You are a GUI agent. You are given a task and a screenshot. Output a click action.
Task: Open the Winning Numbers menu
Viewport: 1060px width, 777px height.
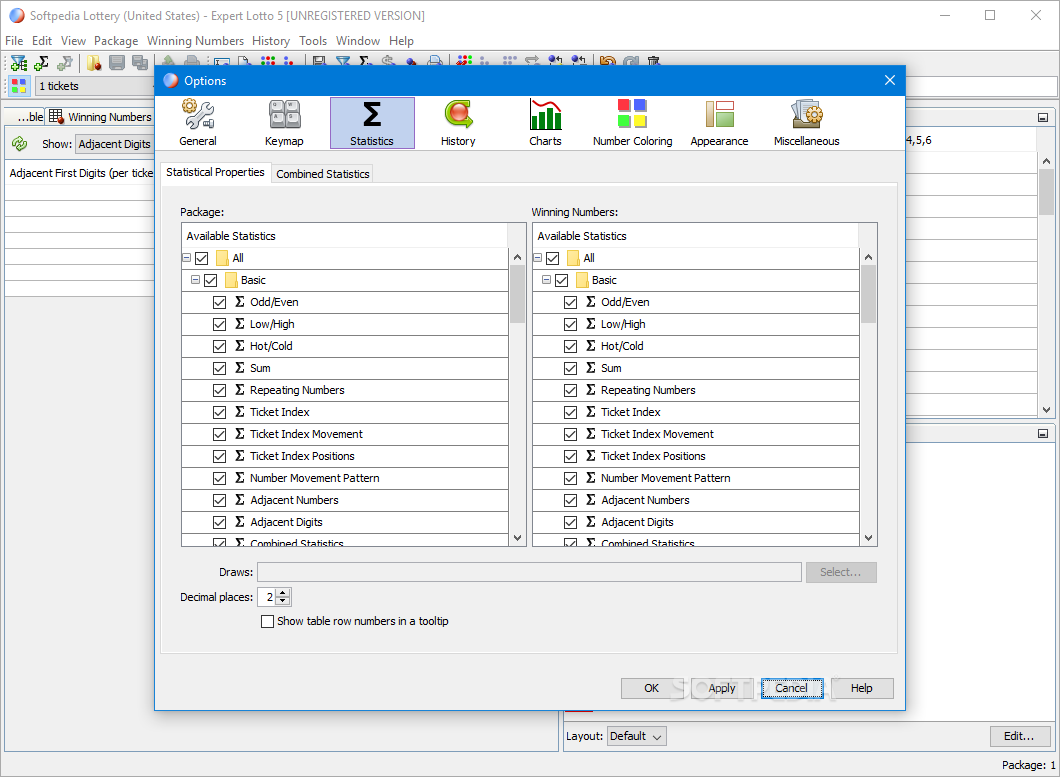(x=195, y=41)
